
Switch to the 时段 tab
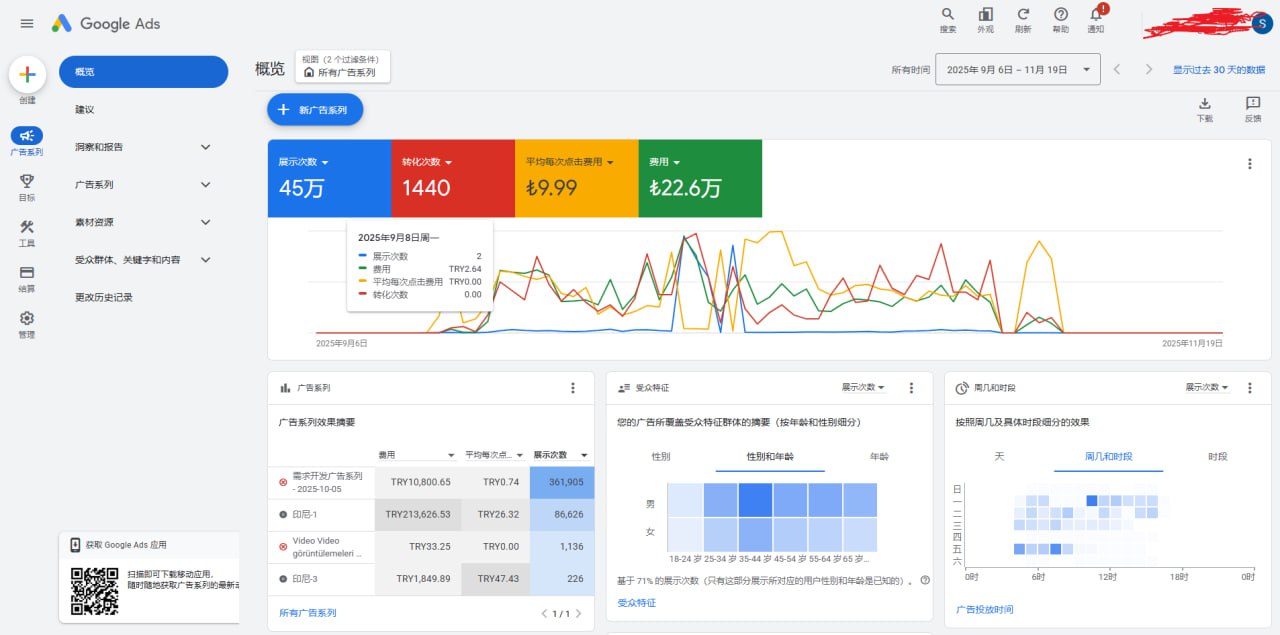coord(1217,457)
